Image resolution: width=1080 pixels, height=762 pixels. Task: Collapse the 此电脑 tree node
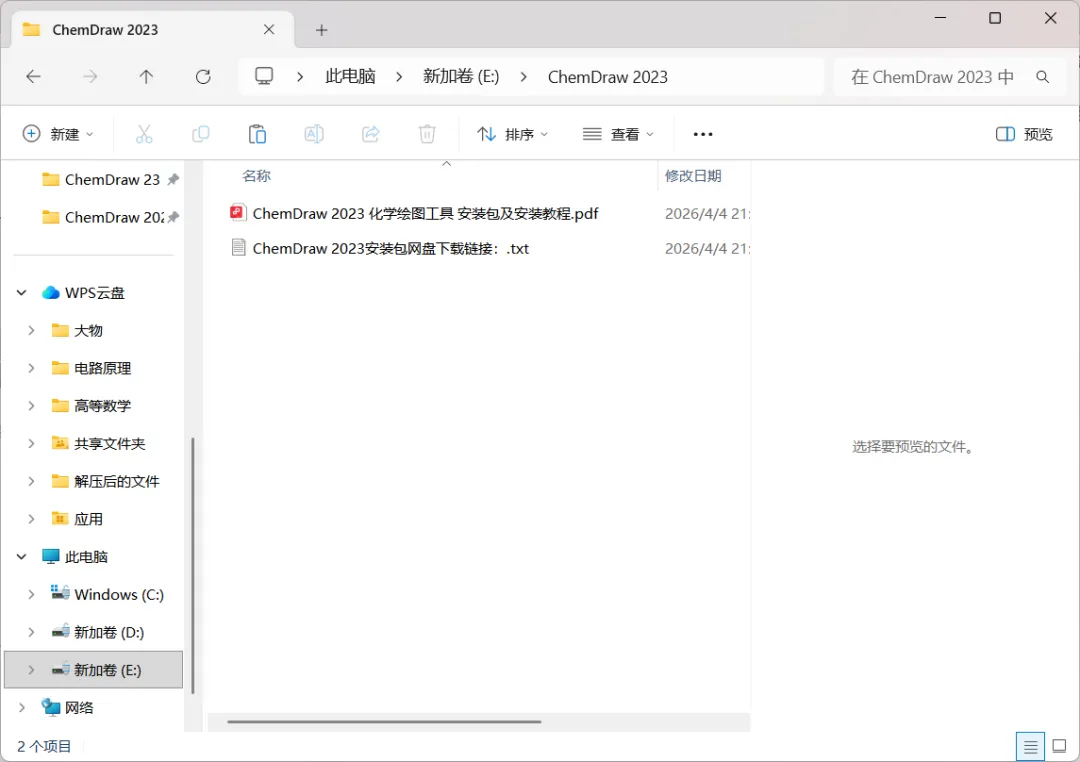point(21,557)
